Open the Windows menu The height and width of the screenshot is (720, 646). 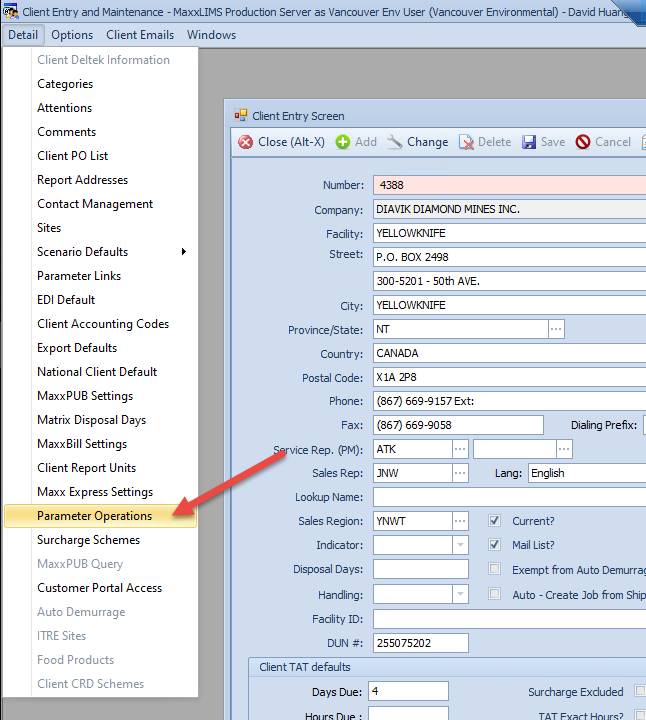coord(211,35)
